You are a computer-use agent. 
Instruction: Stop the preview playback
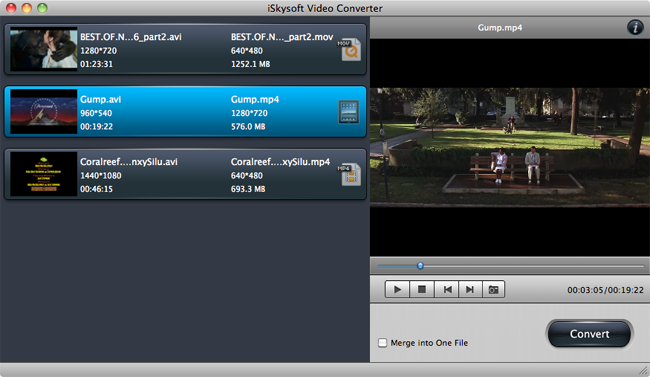point(422,289)
